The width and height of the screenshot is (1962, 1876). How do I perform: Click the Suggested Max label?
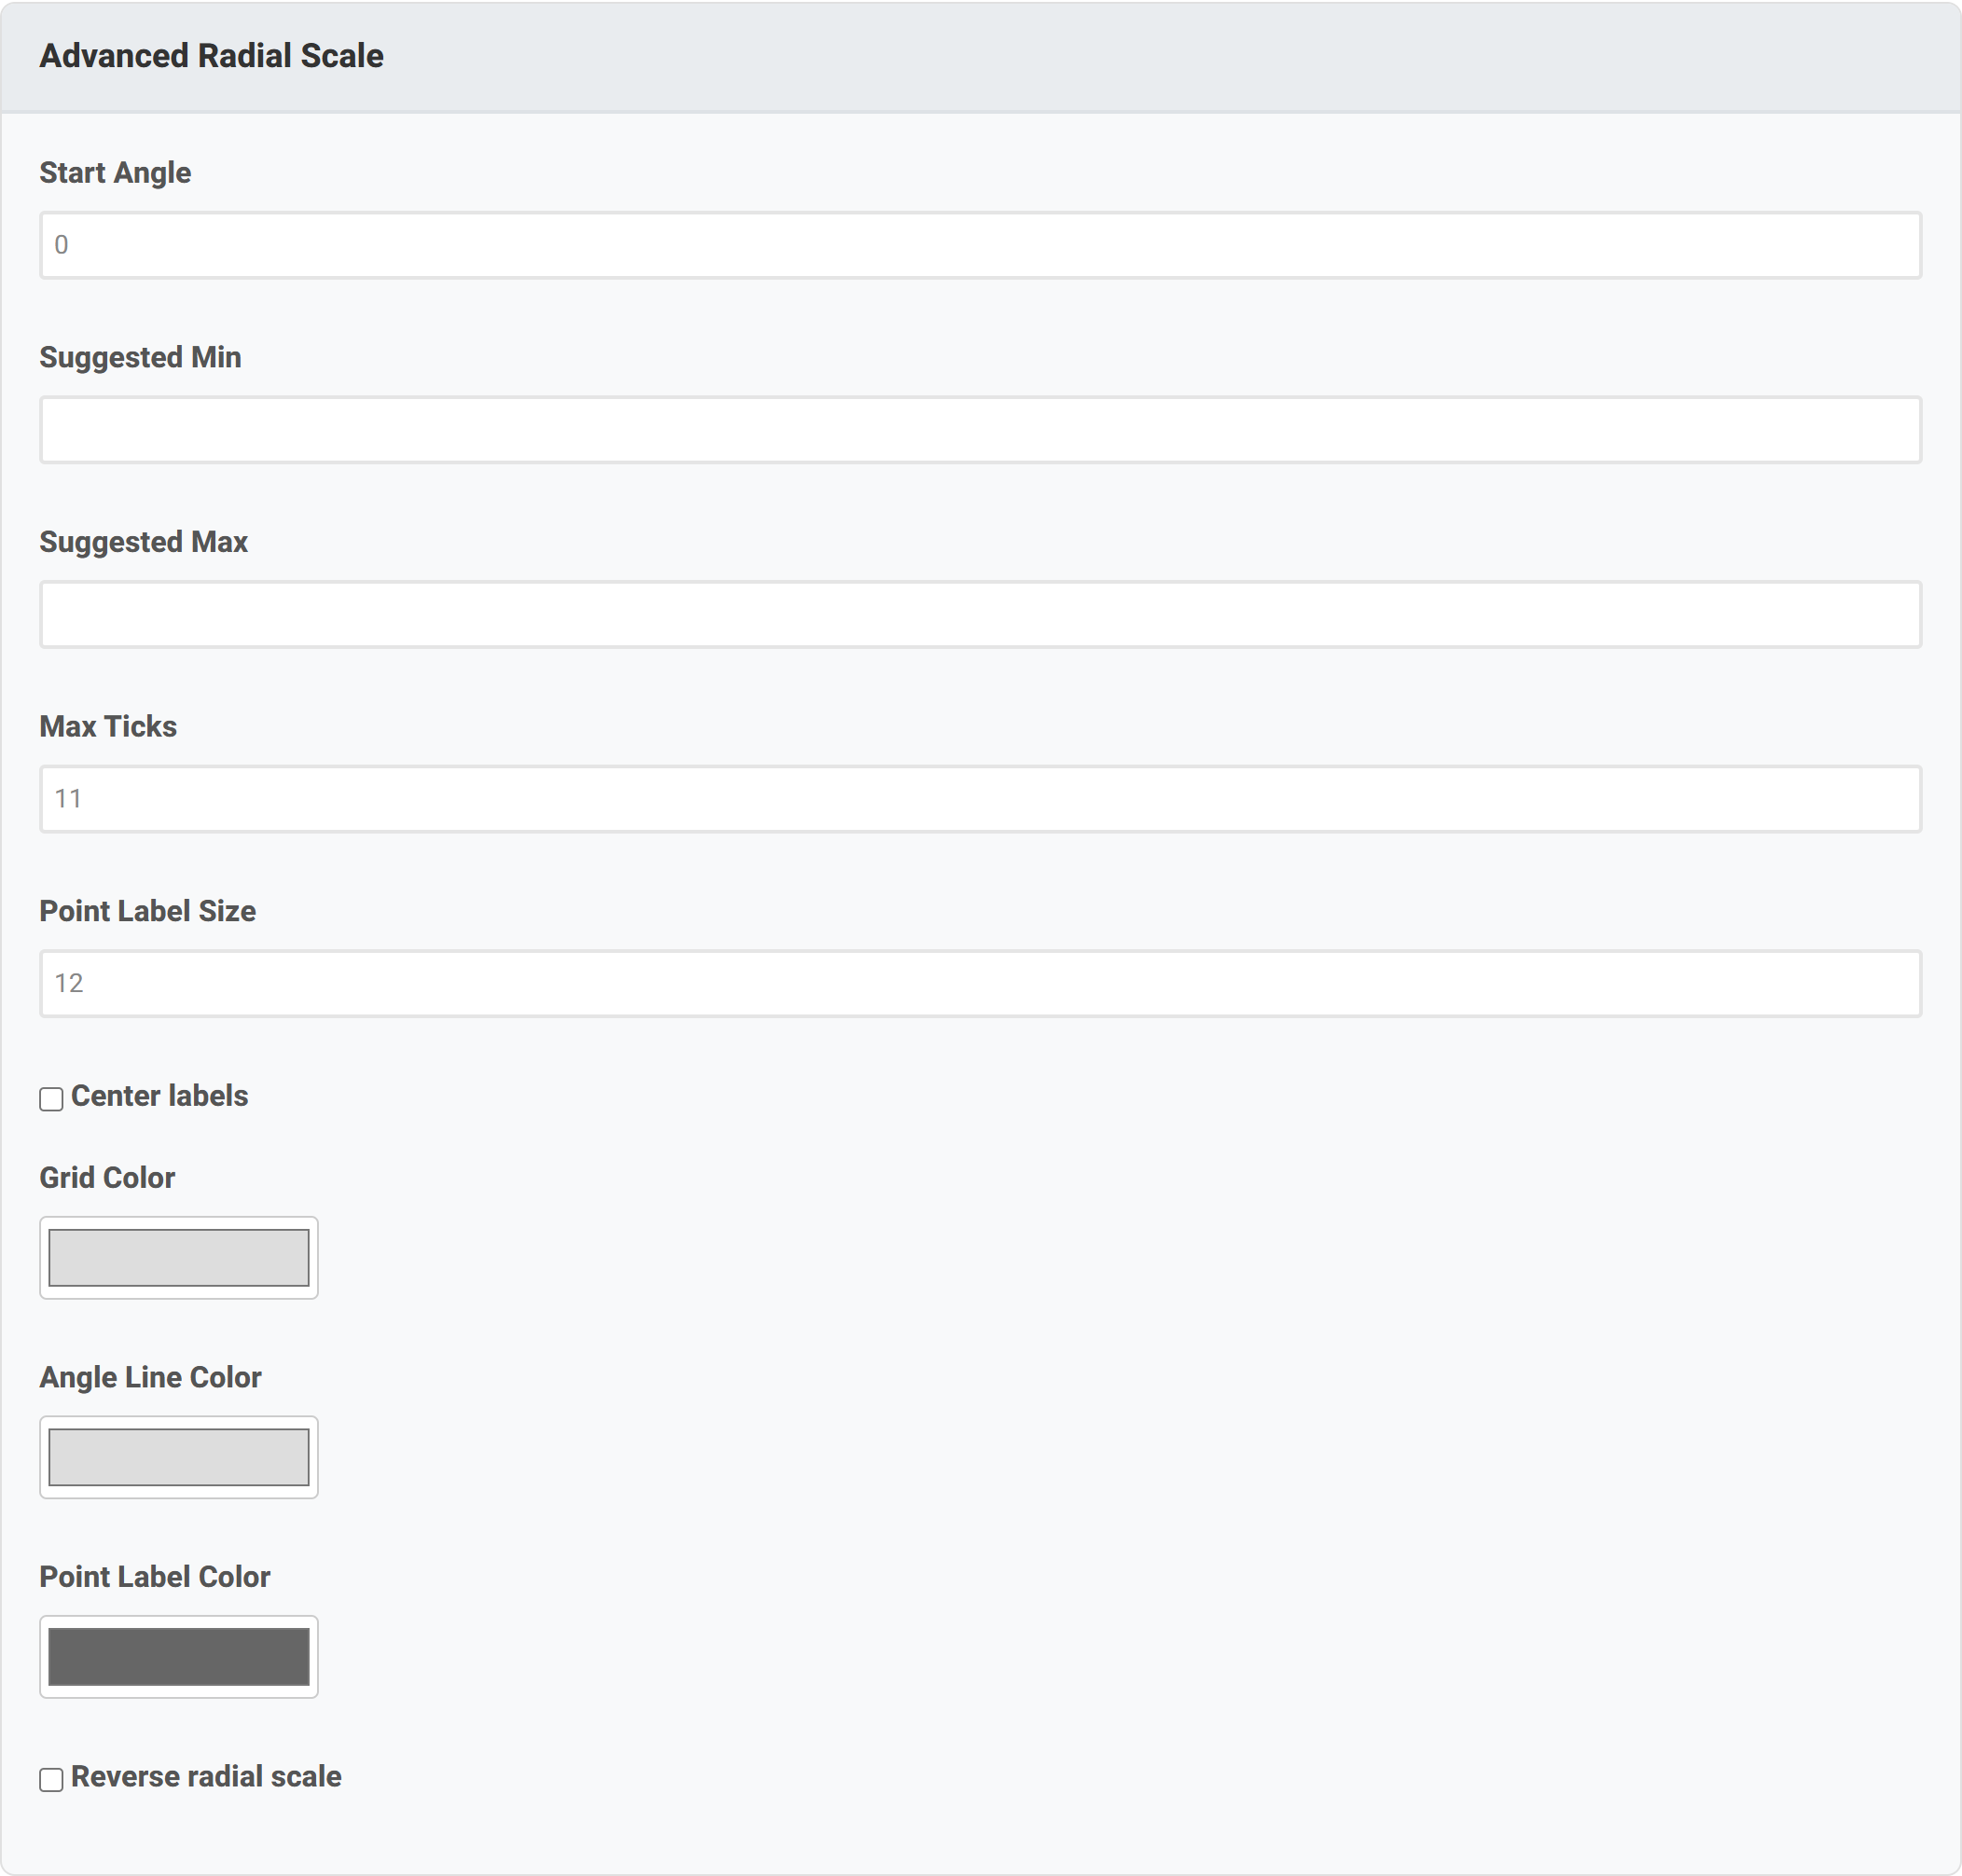[143, 542]
